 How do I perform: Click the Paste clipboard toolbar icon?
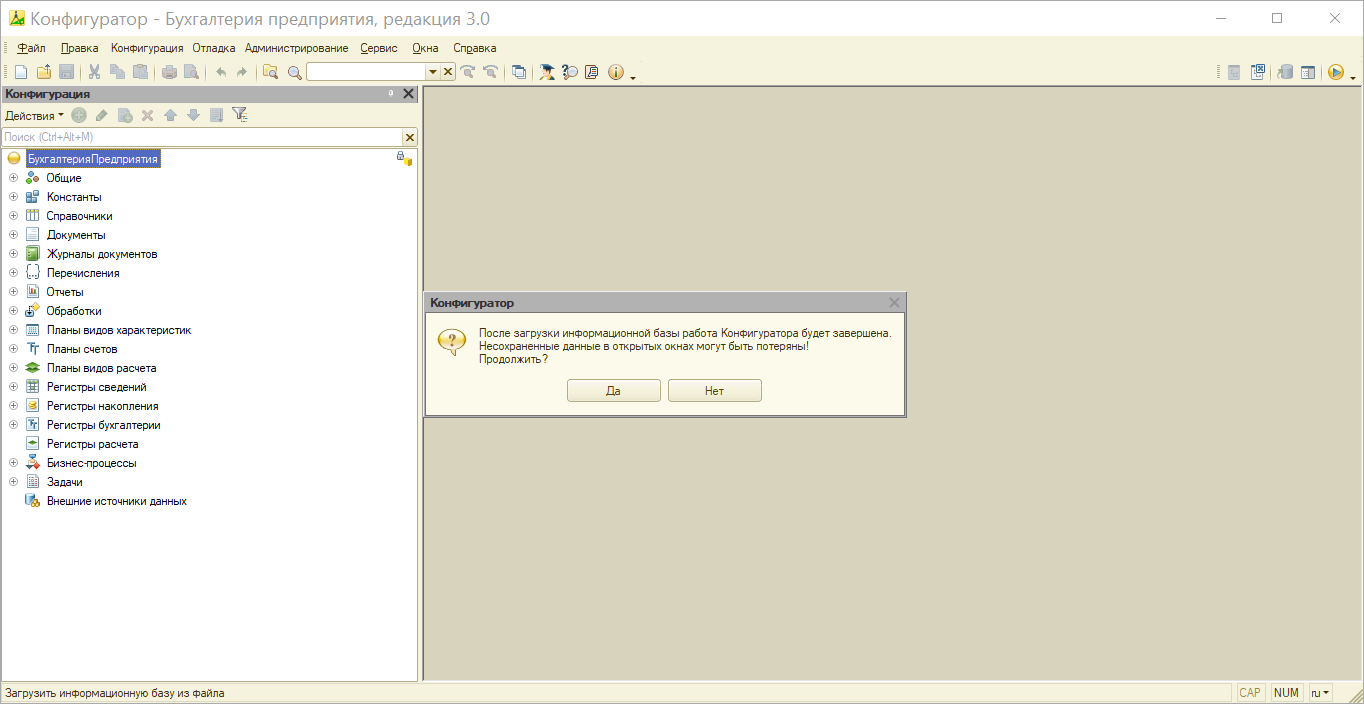click(x=140, y=72)
